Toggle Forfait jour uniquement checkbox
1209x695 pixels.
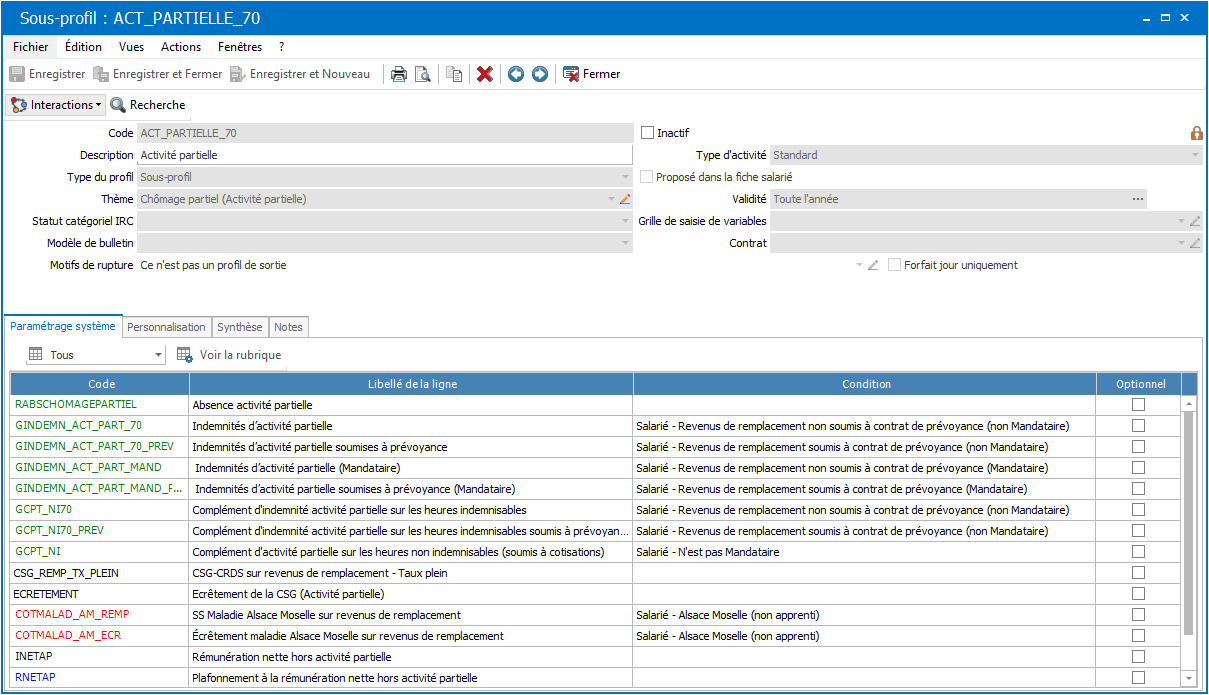pyautogui.click(x=895, y=265)
